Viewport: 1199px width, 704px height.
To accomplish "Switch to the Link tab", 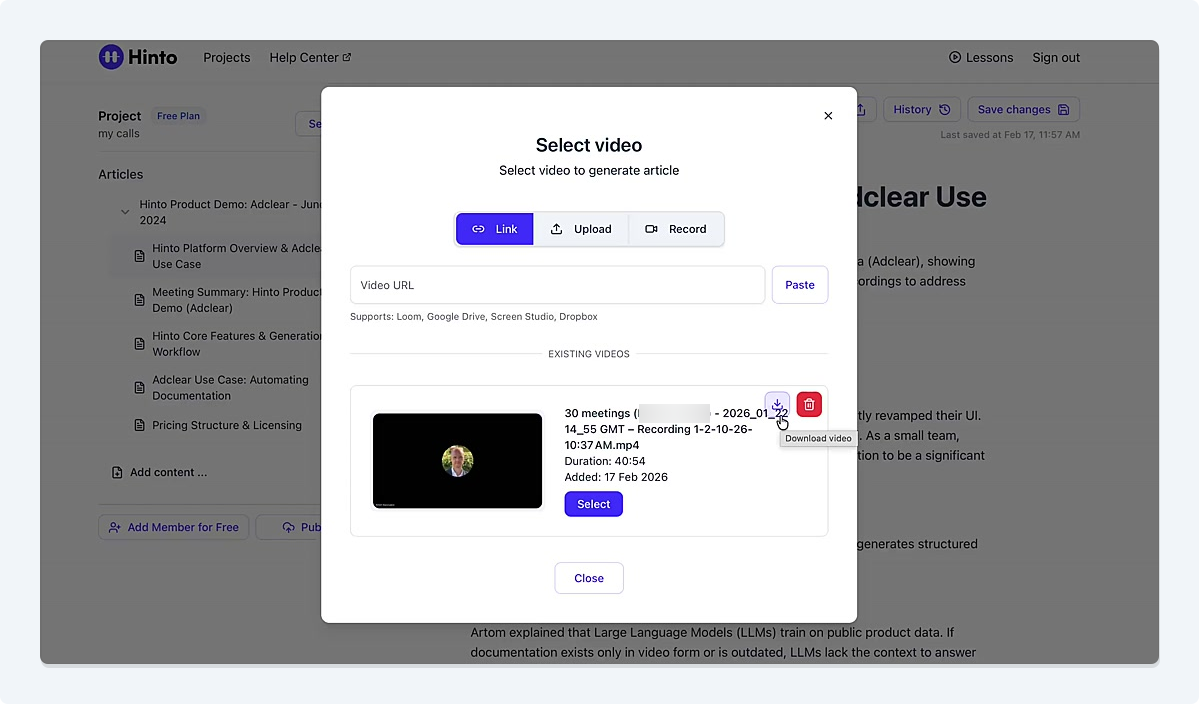I will (x=495, y=229).
